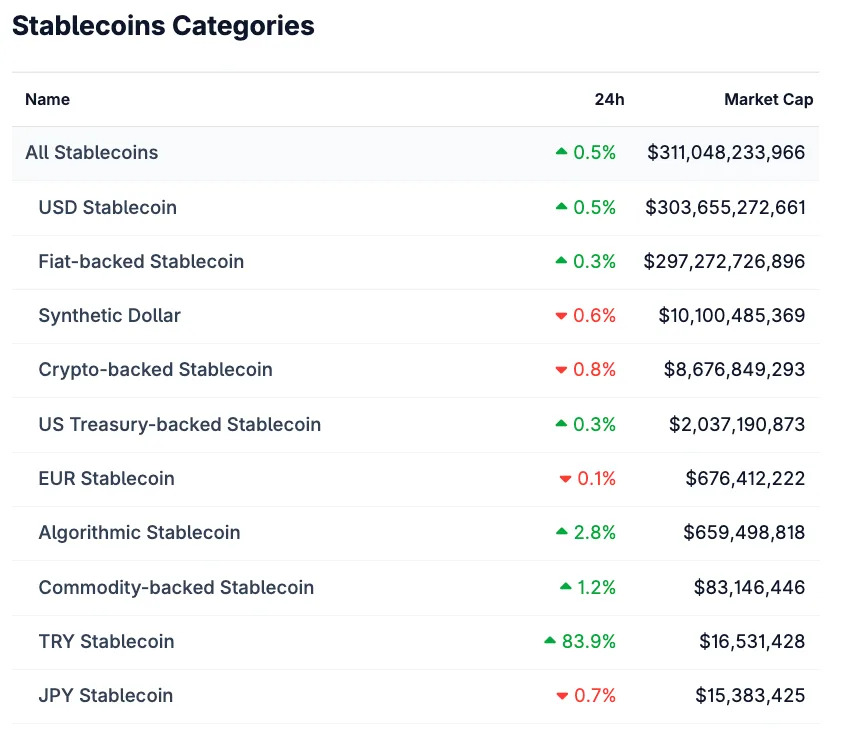Sort by the Market Cap column header

pos(768,99)
